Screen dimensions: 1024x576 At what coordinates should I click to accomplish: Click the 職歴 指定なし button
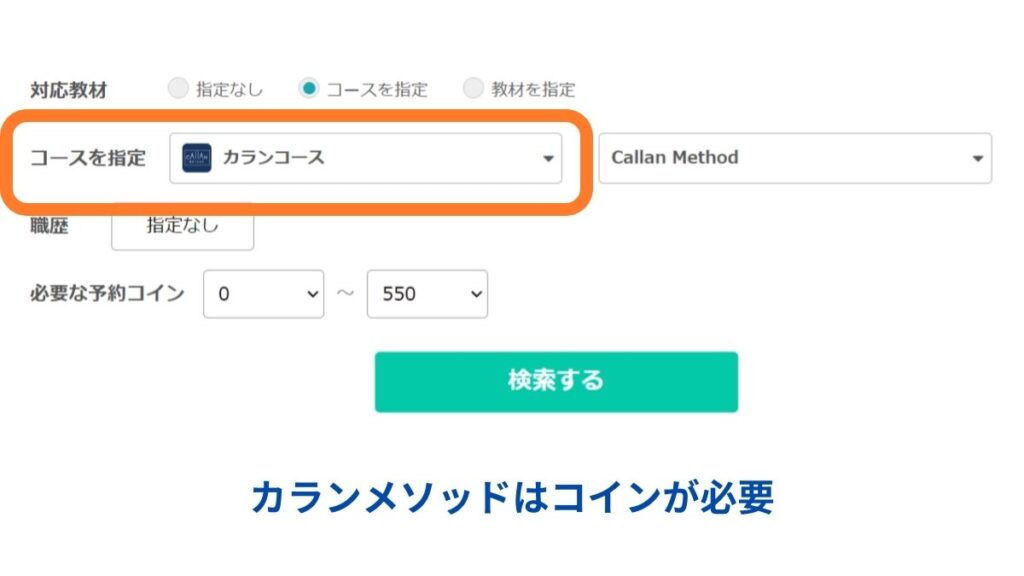(182, 226)
